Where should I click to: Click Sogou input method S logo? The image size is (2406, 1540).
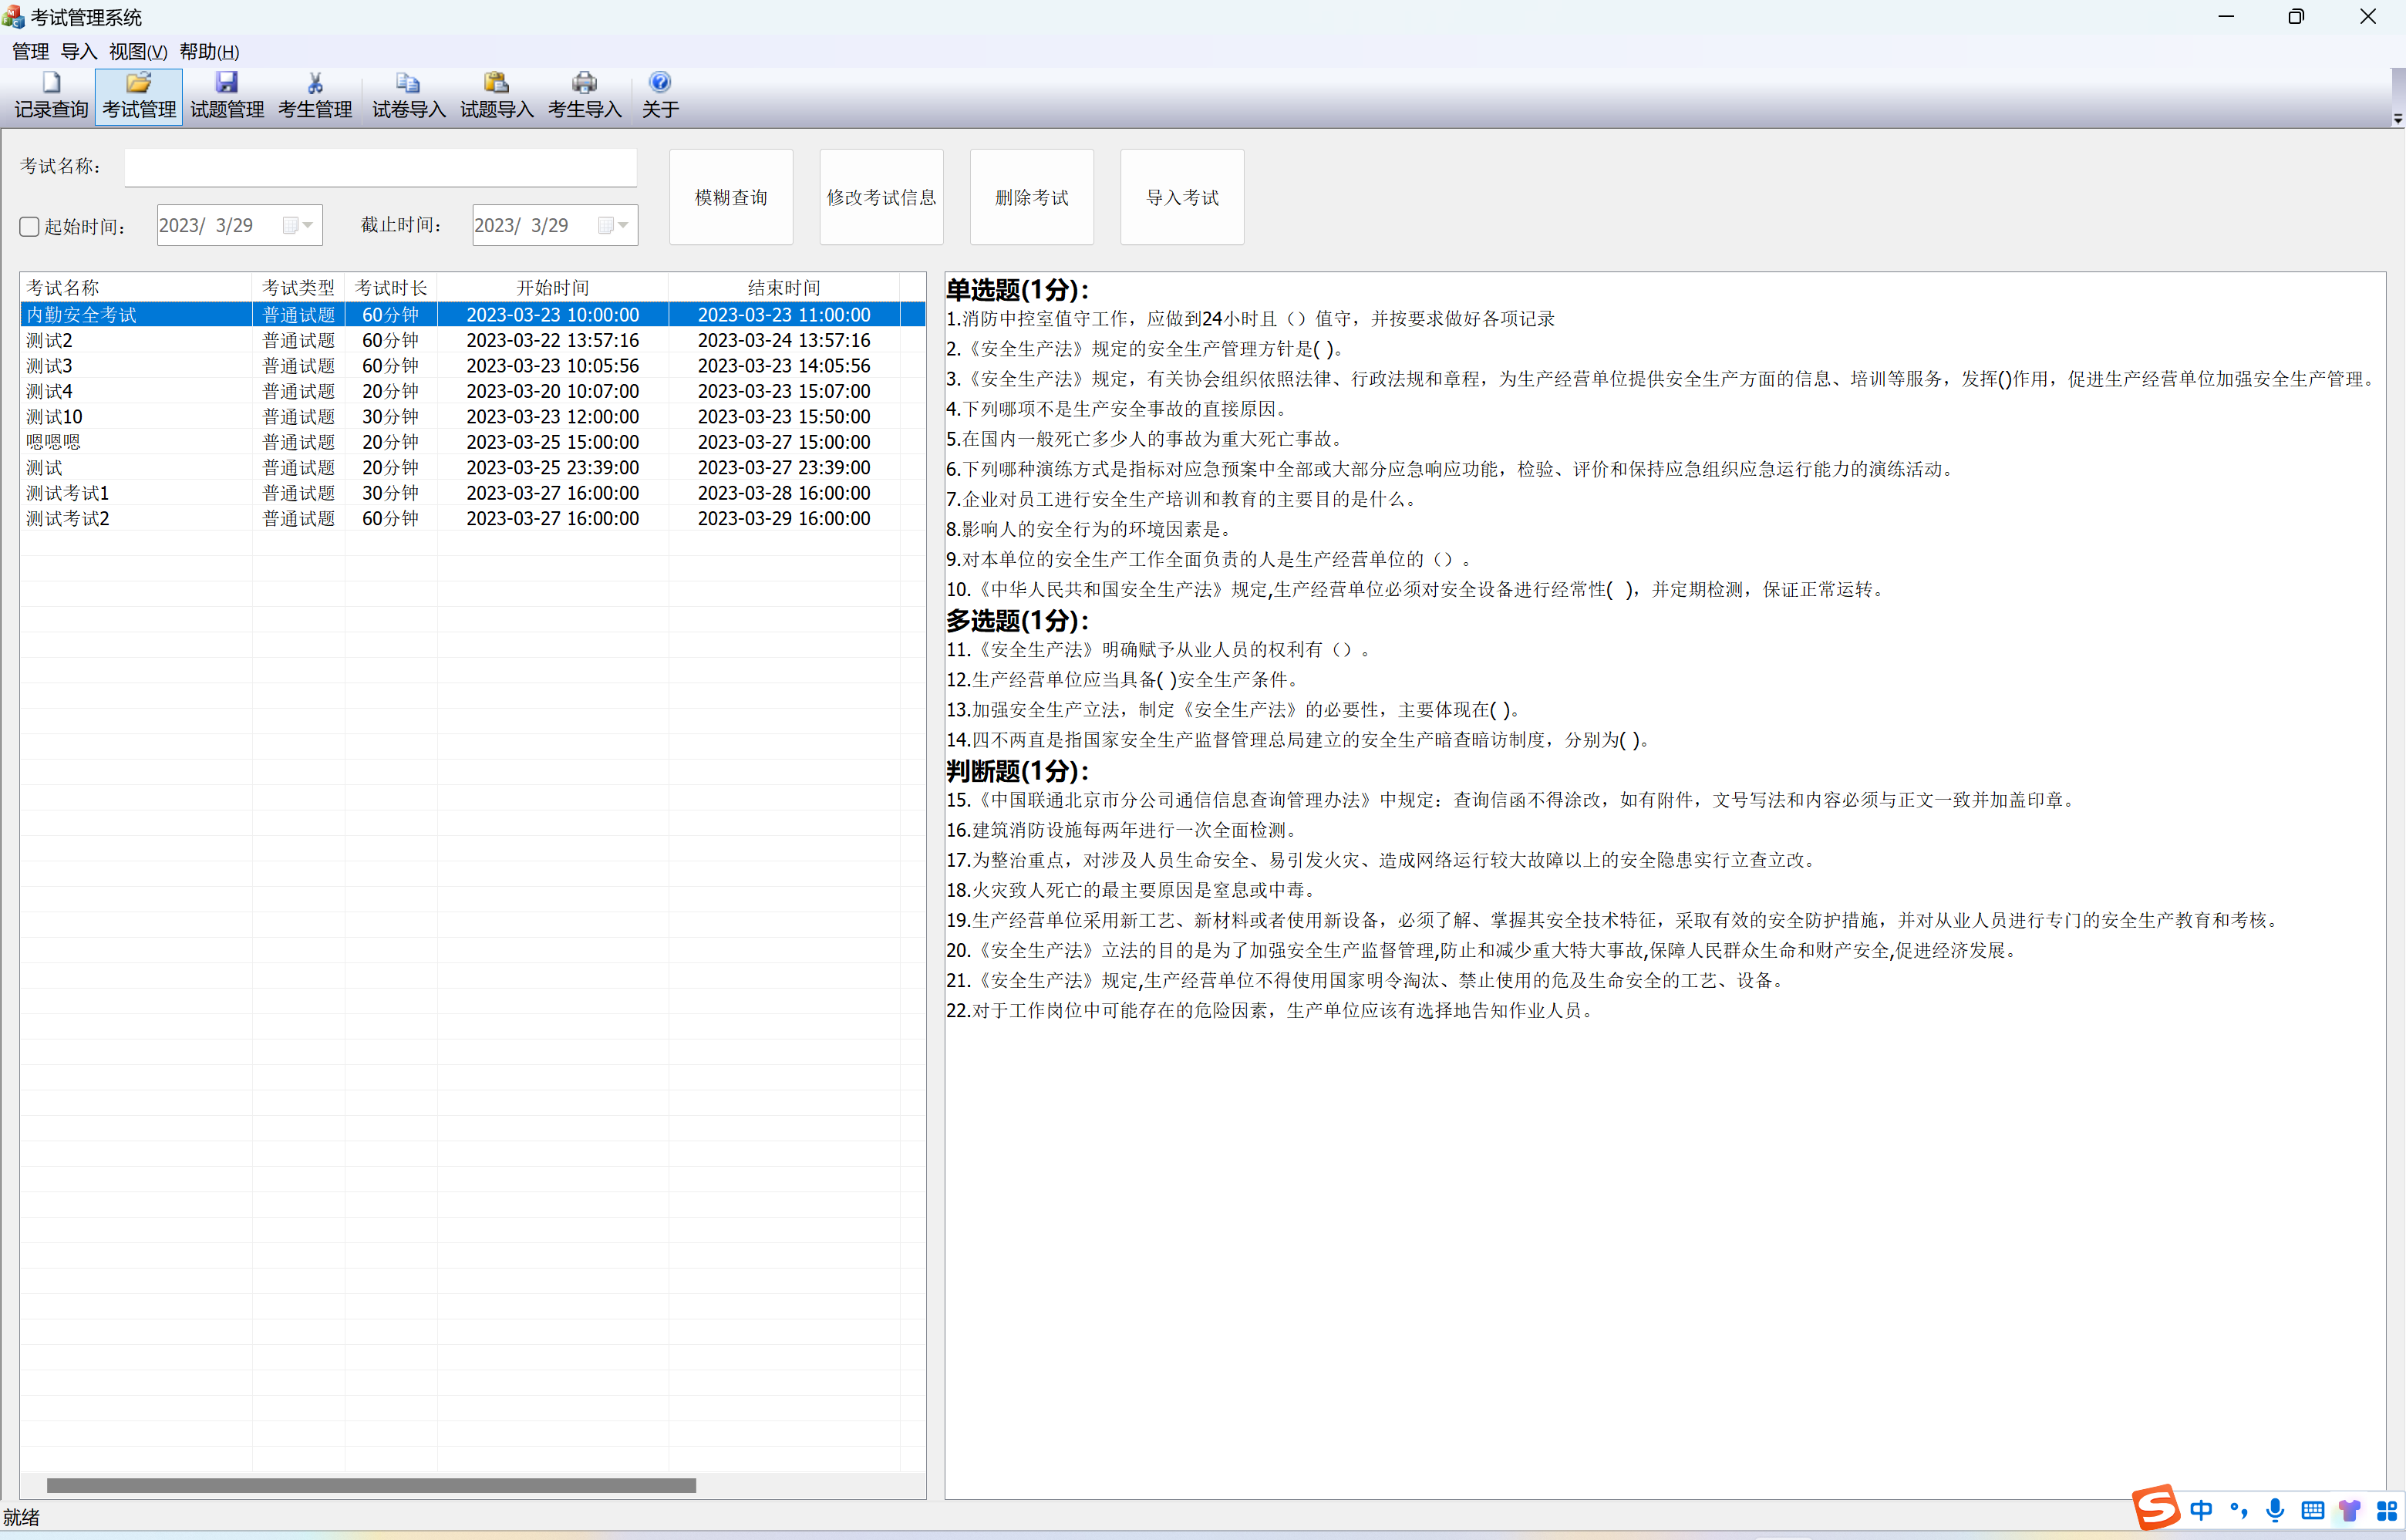pyautogui.click(x=2155, y=1508)
